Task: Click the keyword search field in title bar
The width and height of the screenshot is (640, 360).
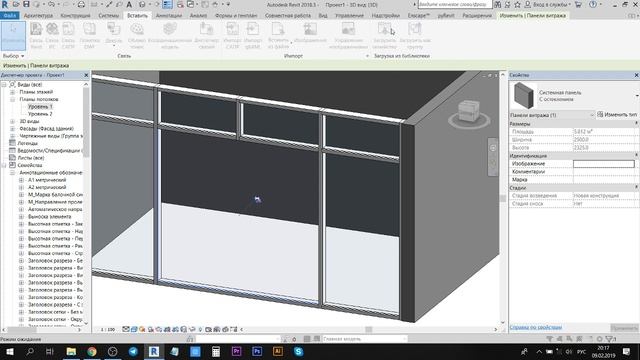Action: click(x=454, y=4)
